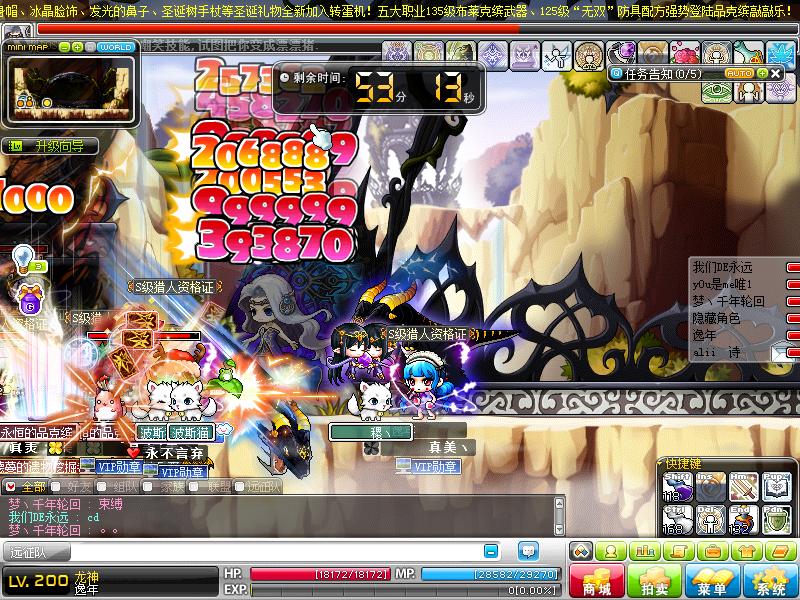
Task: Click the Shift quickslot potion
Action: 678,487
